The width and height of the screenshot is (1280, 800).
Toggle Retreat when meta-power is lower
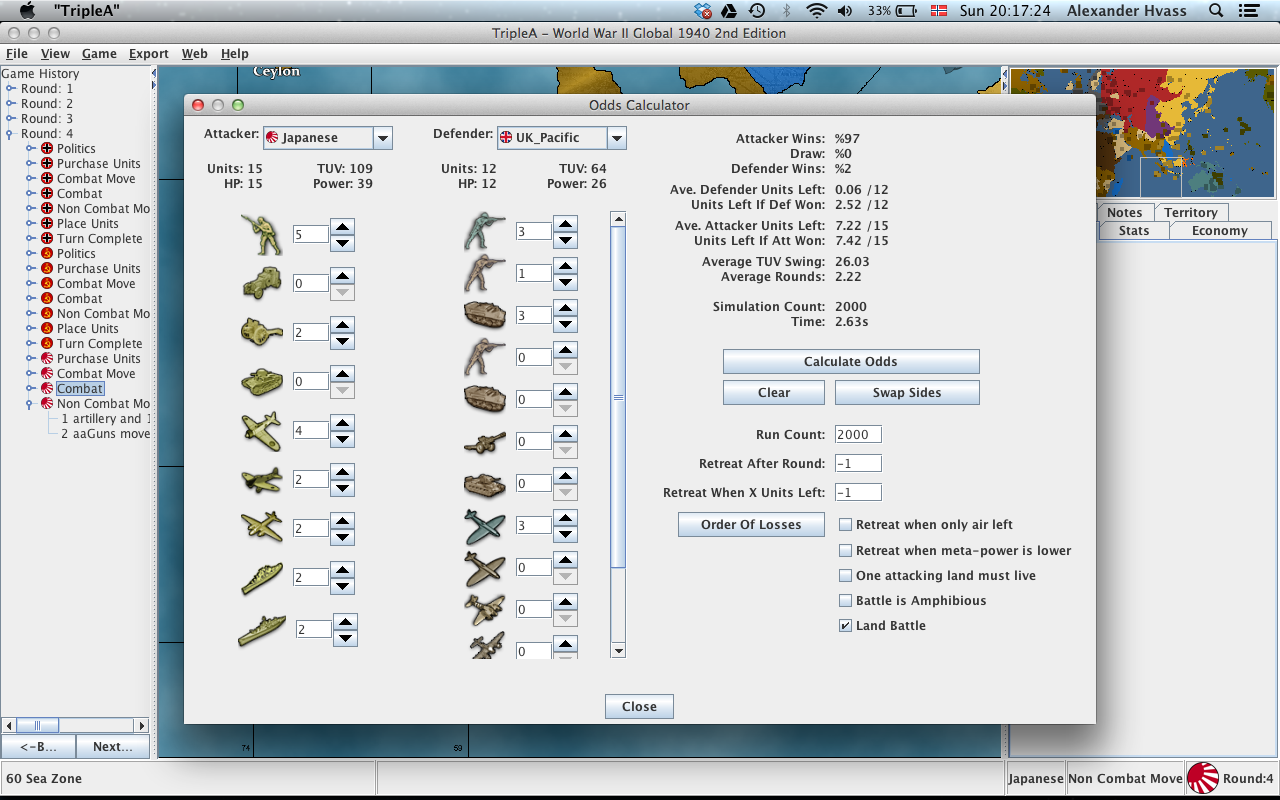click(846, 550)
